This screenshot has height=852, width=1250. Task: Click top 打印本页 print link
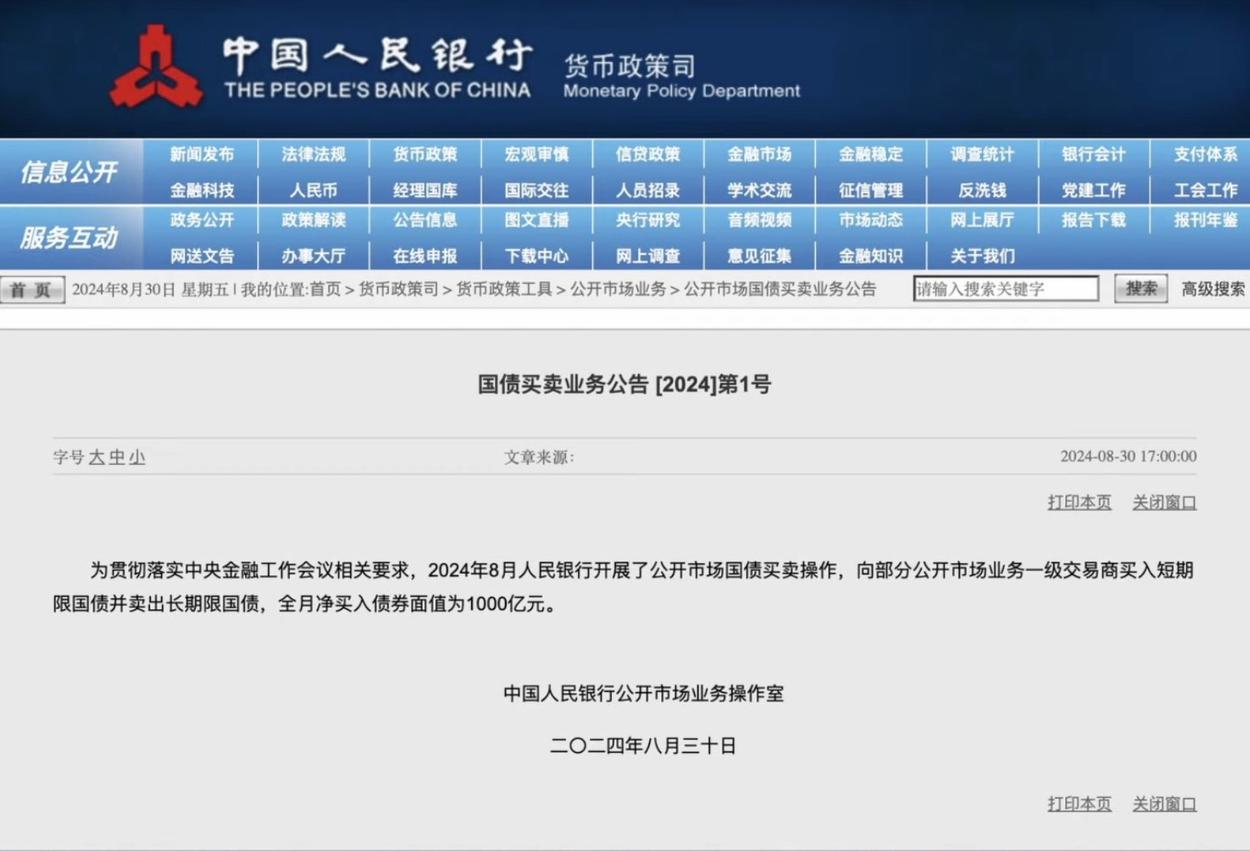1079,502
